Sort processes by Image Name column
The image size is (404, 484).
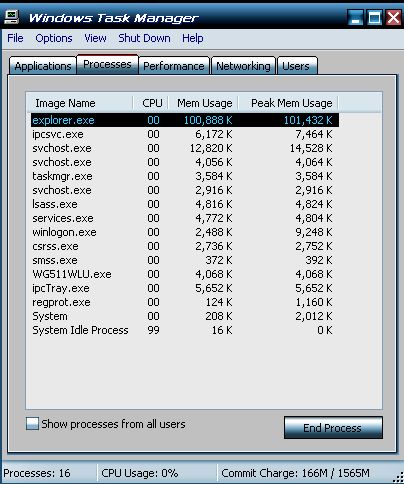coord(79,103)
